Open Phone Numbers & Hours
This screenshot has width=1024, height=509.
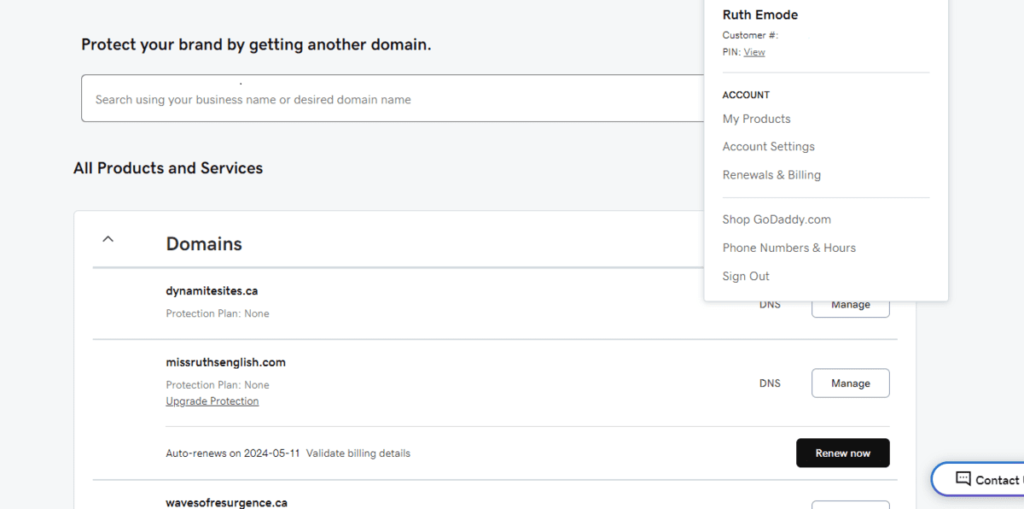click(x=788, y=248)
